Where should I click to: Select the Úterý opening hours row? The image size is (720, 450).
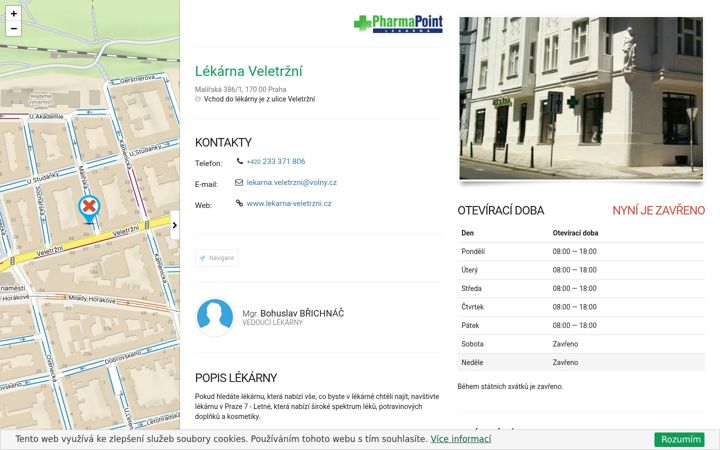pos(581,270)
